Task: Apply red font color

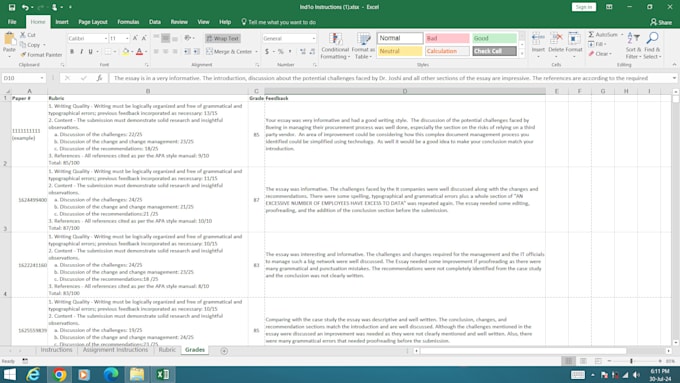Action: (x=139, y=52)
